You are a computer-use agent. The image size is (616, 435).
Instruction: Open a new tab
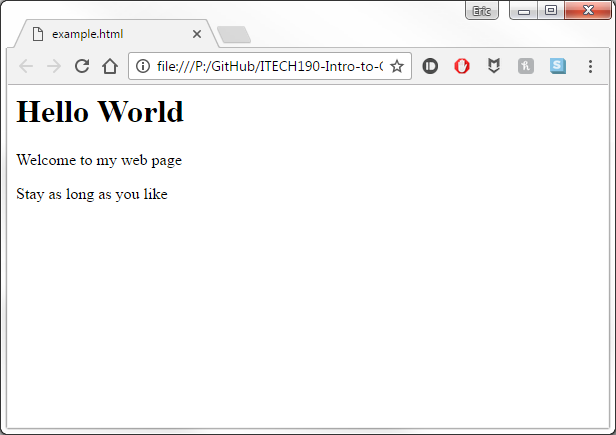point(234,35)
